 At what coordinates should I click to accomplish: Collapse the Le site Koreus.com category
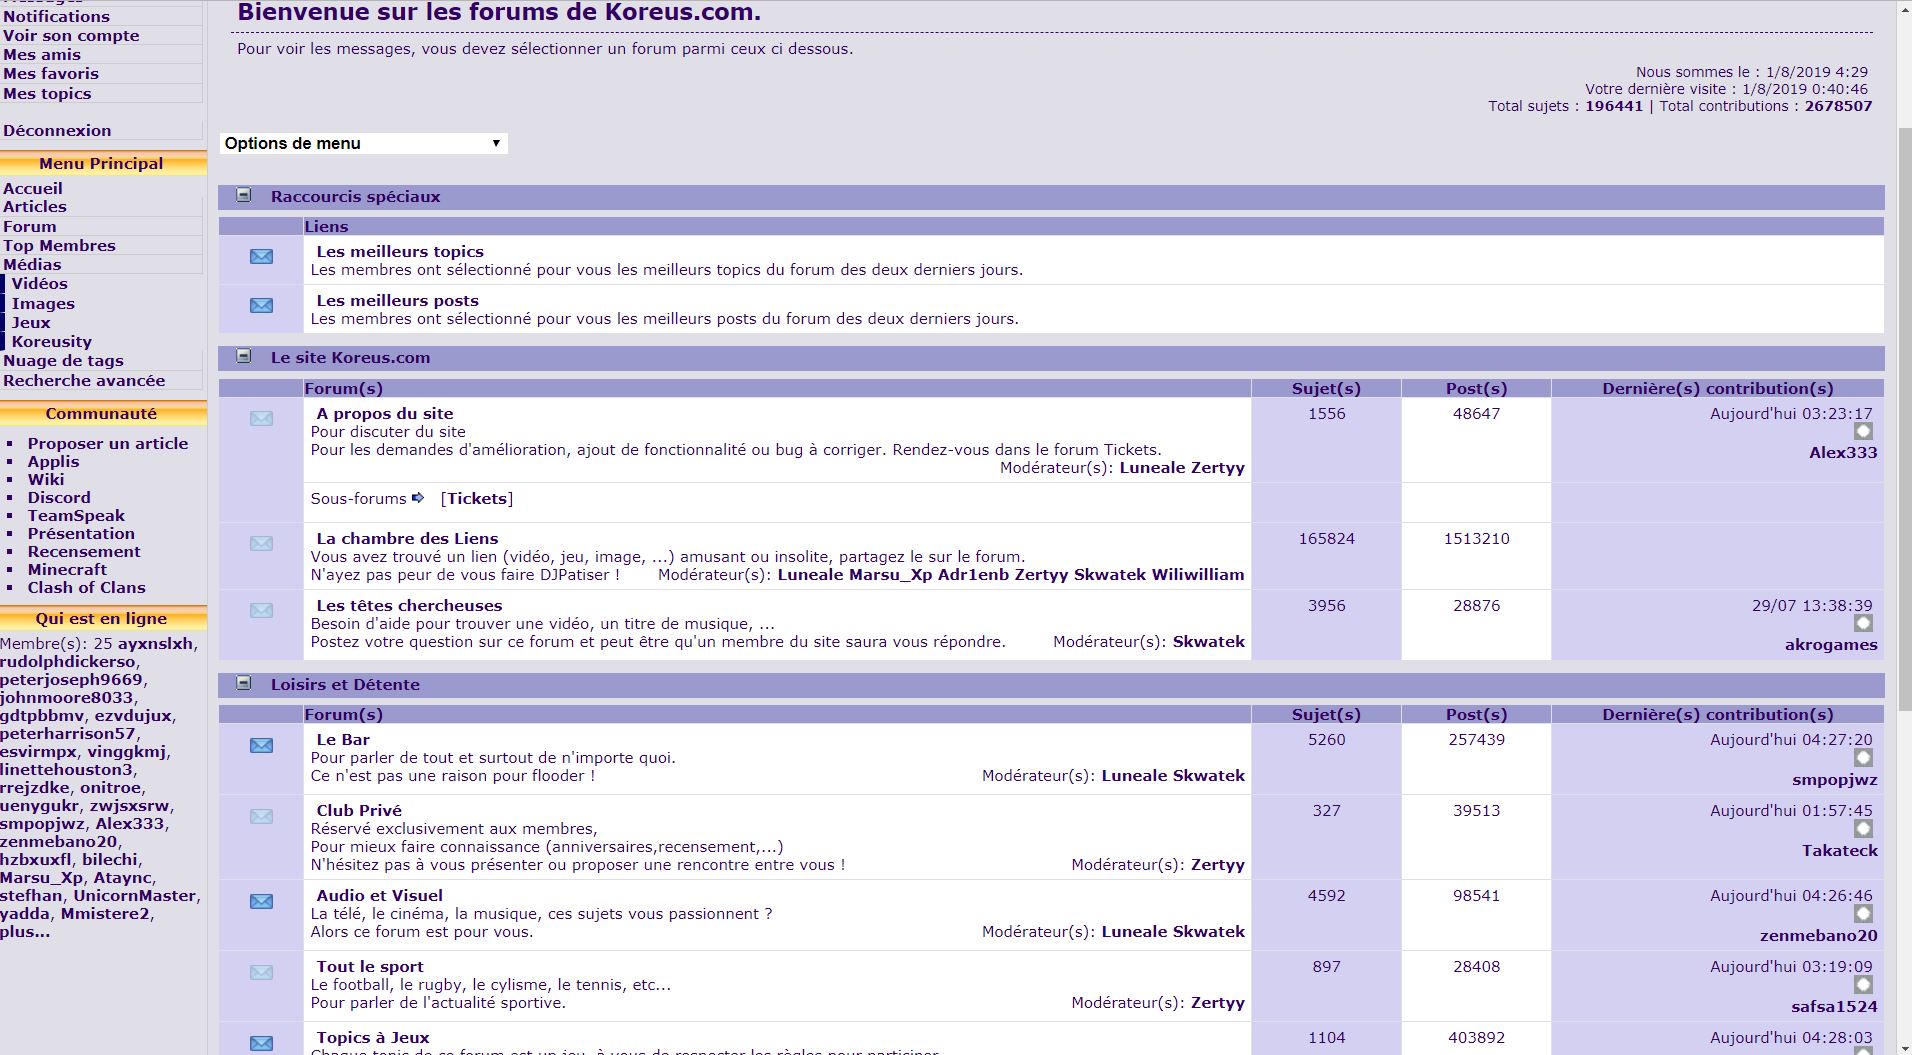pos(243,356)
